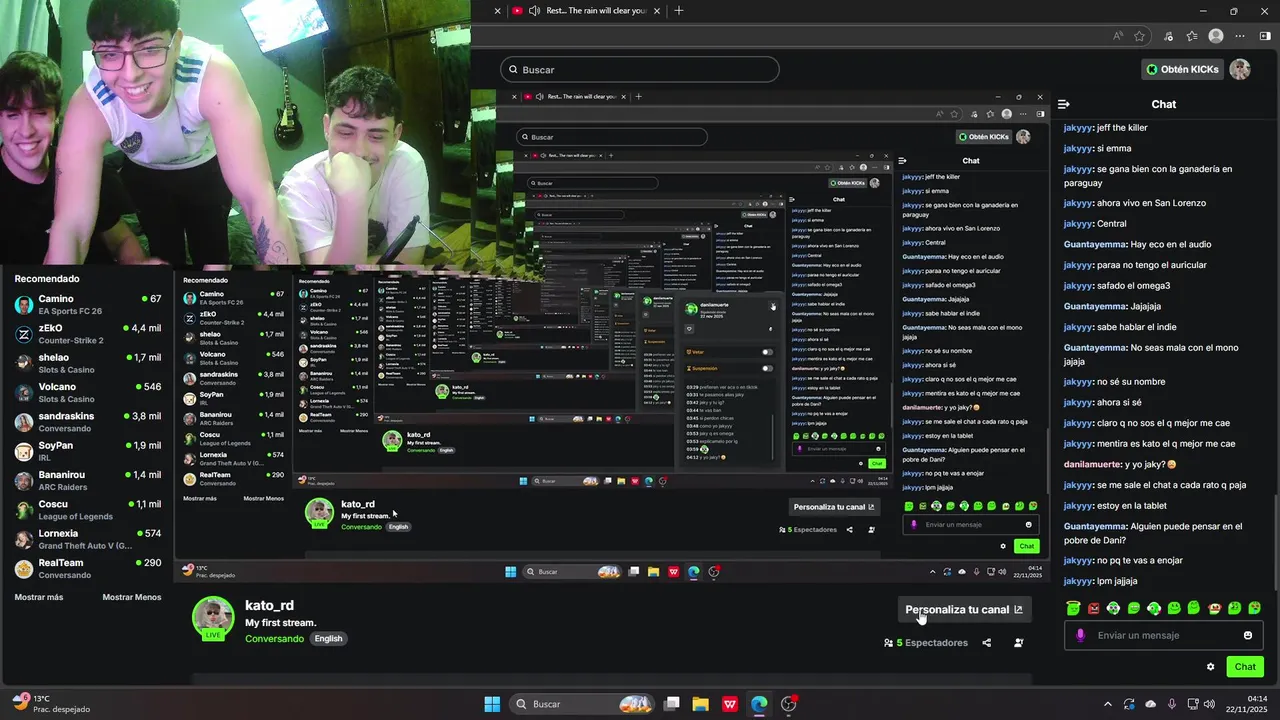Open Bananirou recommended channel
The image size is (1280, 720).
point(88,480)
